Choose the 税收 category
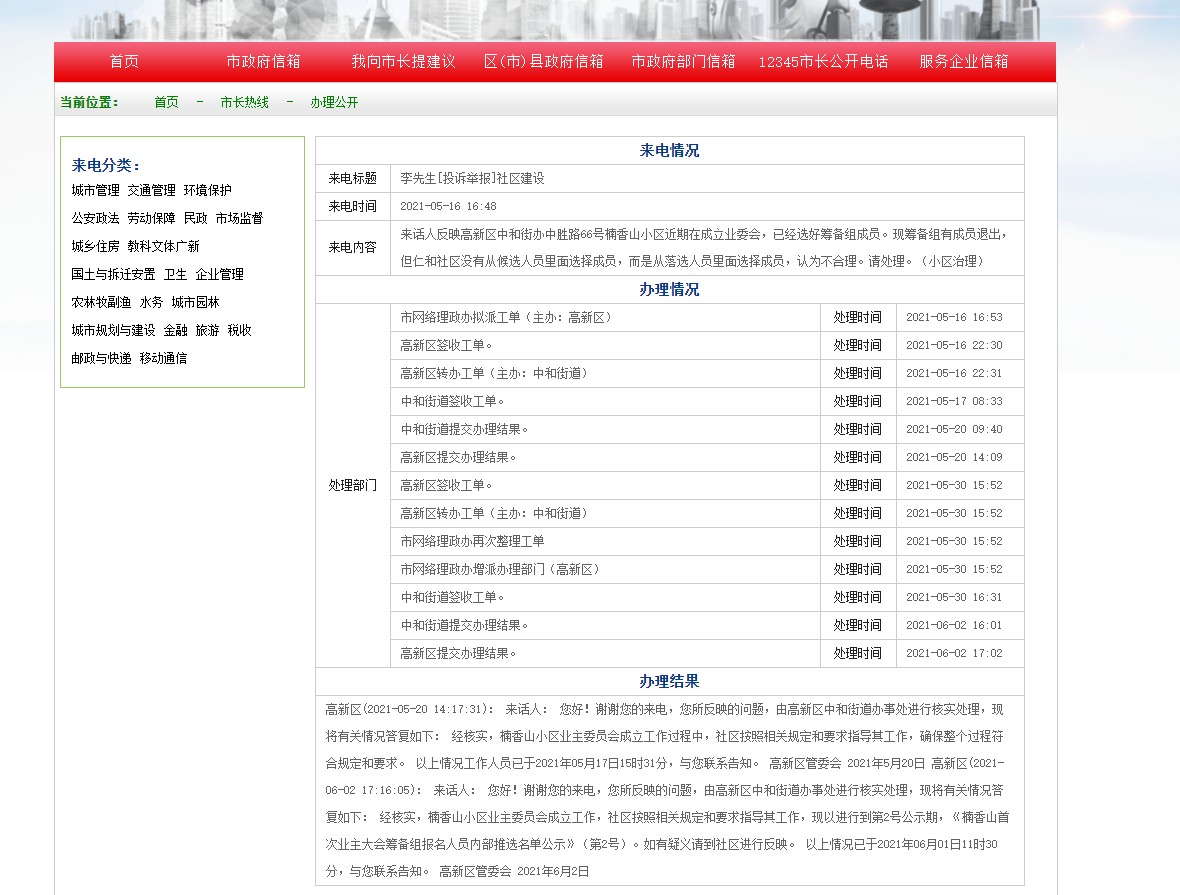1180x895 pixels. [239, 330]
